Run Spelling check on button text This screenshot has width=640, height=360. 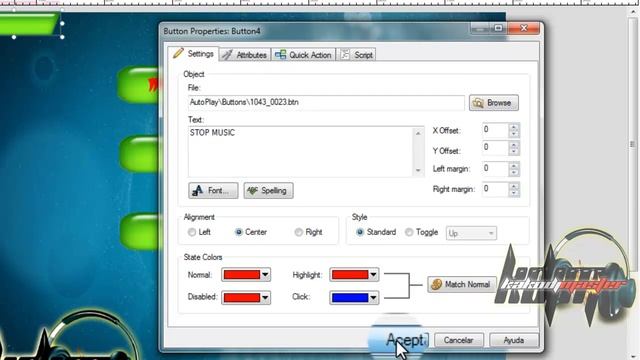click(268, 191)
